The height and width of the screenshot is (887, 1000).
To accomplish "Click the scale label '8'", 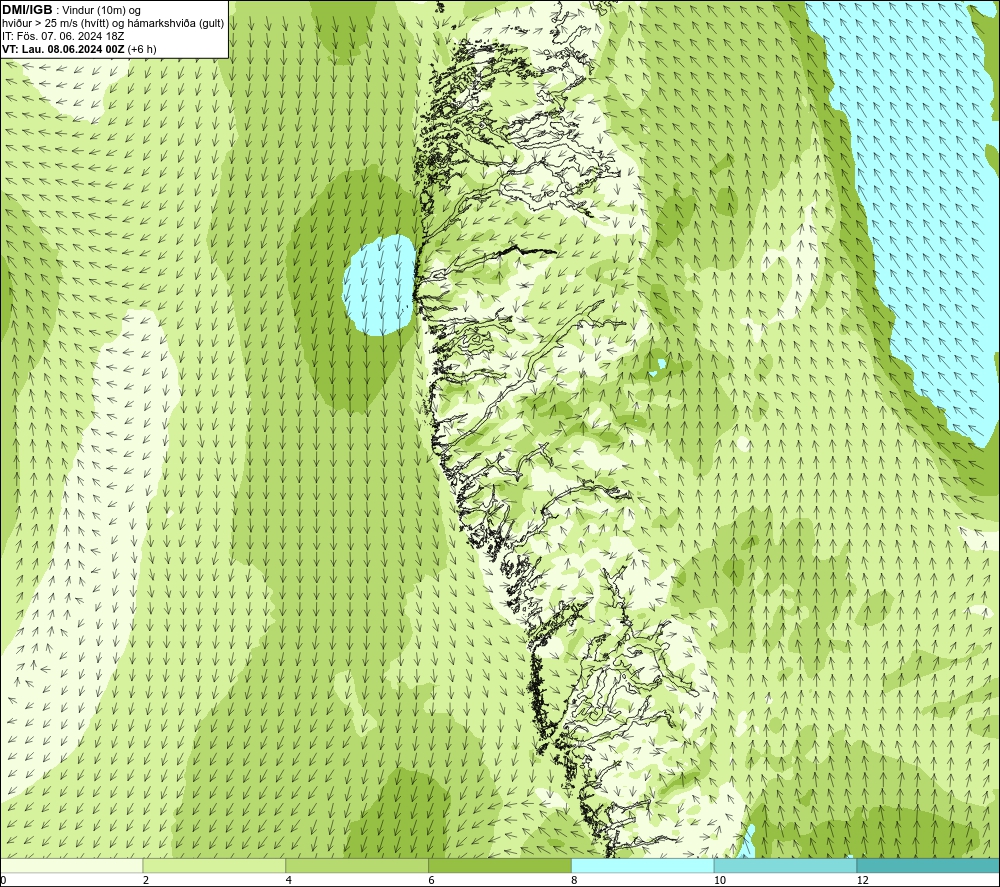I will coord(575,881).
